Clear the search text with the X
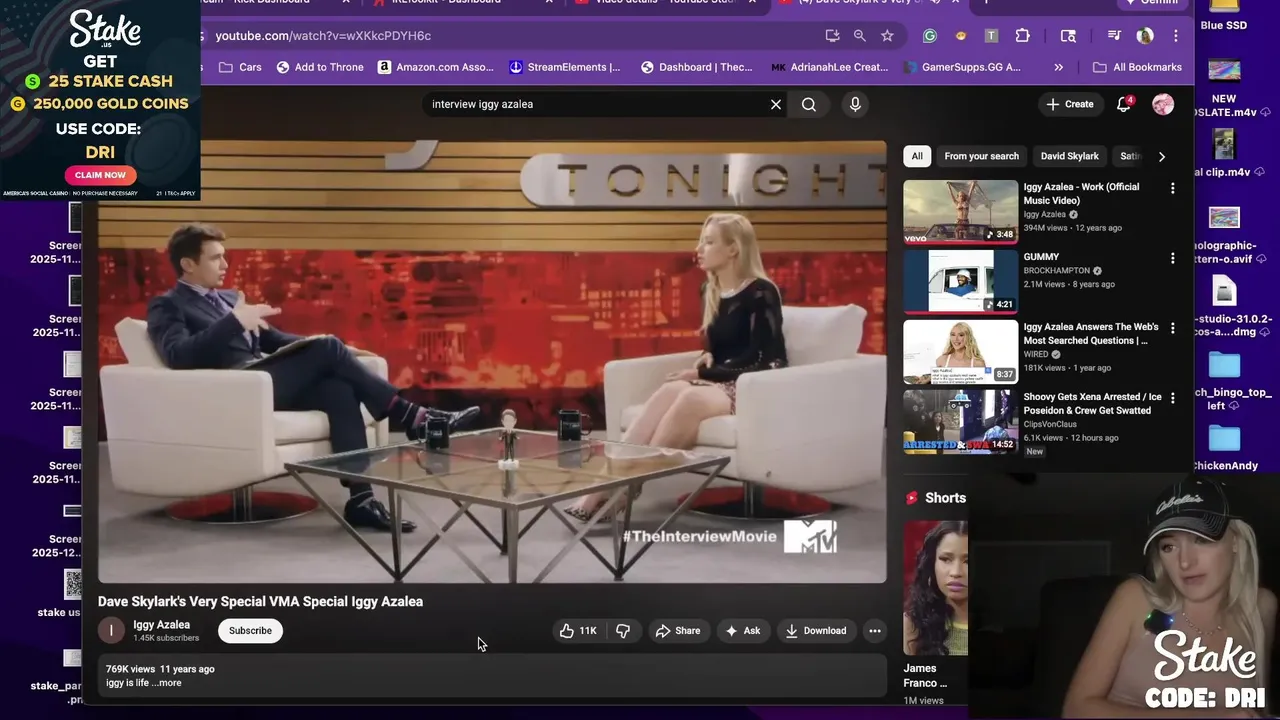 pyautogui.click(x=775, y=104)
